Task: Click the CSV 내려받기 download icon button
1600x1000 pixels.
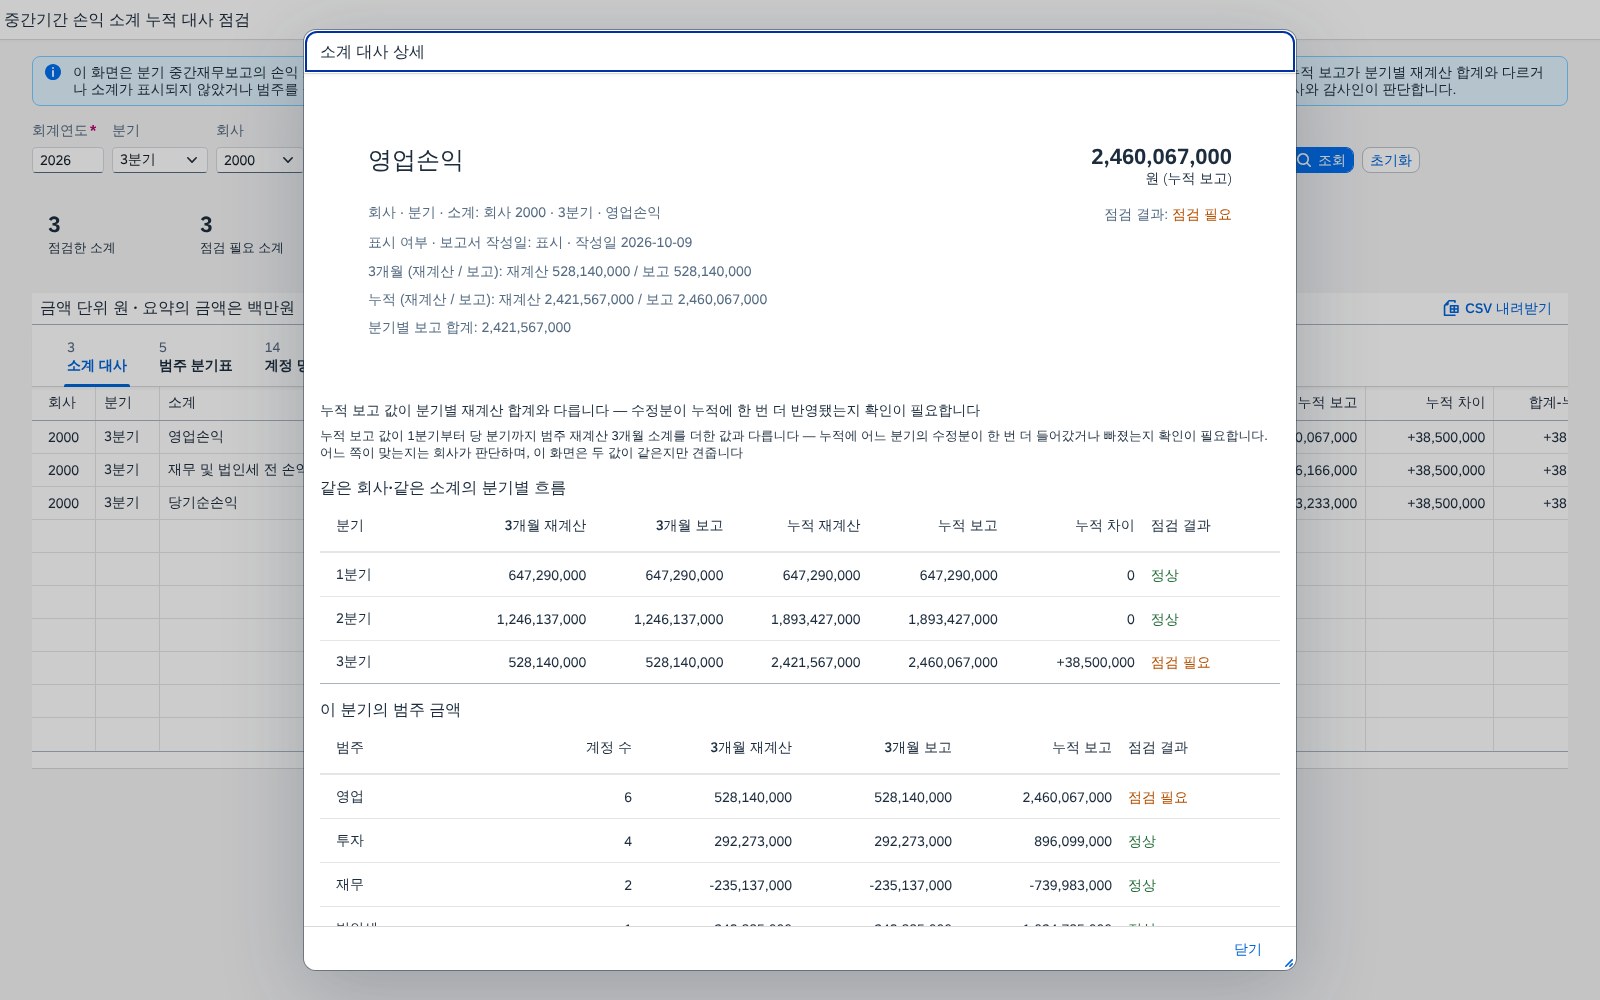Action: (x=1497, y=308)
